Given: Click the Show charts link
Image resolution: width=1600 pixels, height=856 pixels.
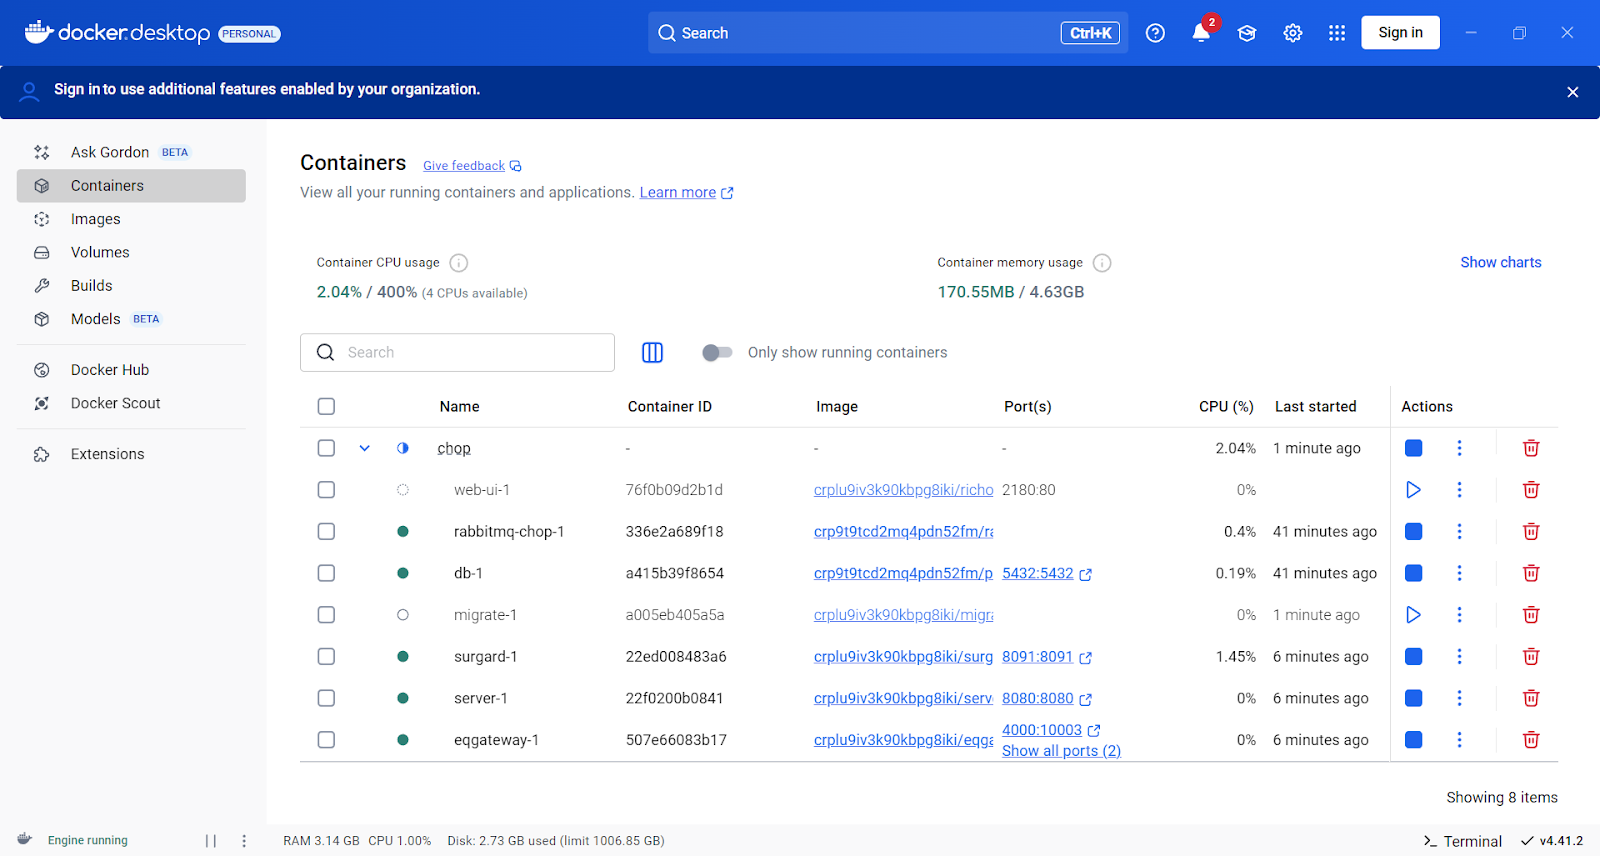Looking at the screenshot, I should tap(1500, 262).
